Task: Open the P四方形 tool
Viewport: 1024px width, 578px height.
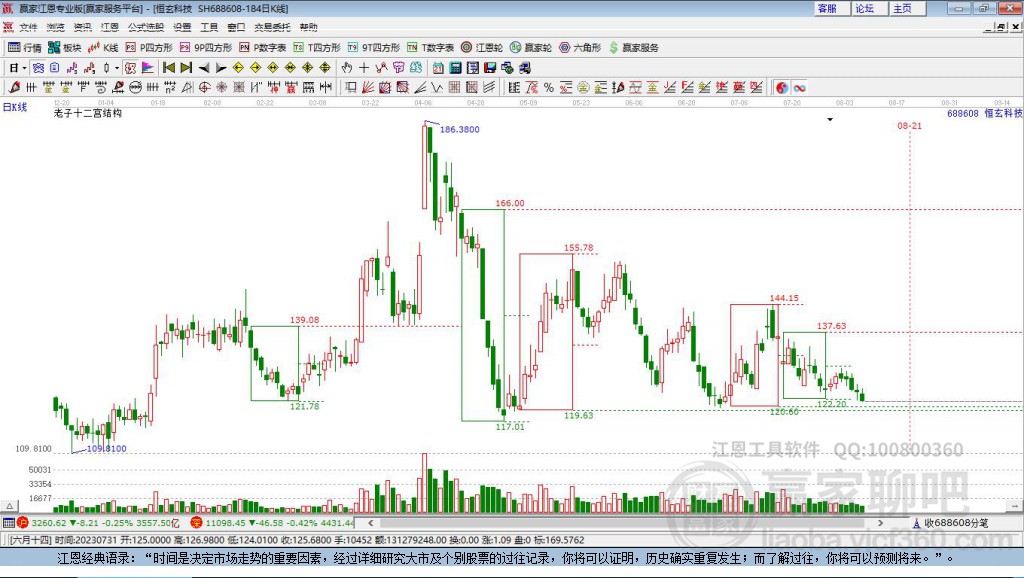Action: click(149, 47)
